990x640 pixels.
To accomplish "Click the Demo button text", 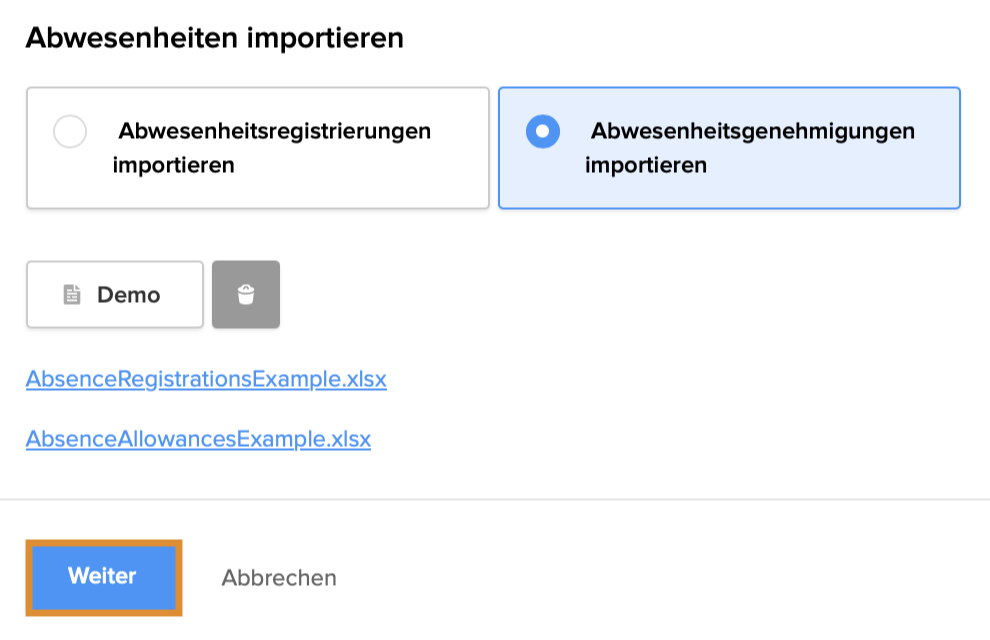I will point(128,295).
